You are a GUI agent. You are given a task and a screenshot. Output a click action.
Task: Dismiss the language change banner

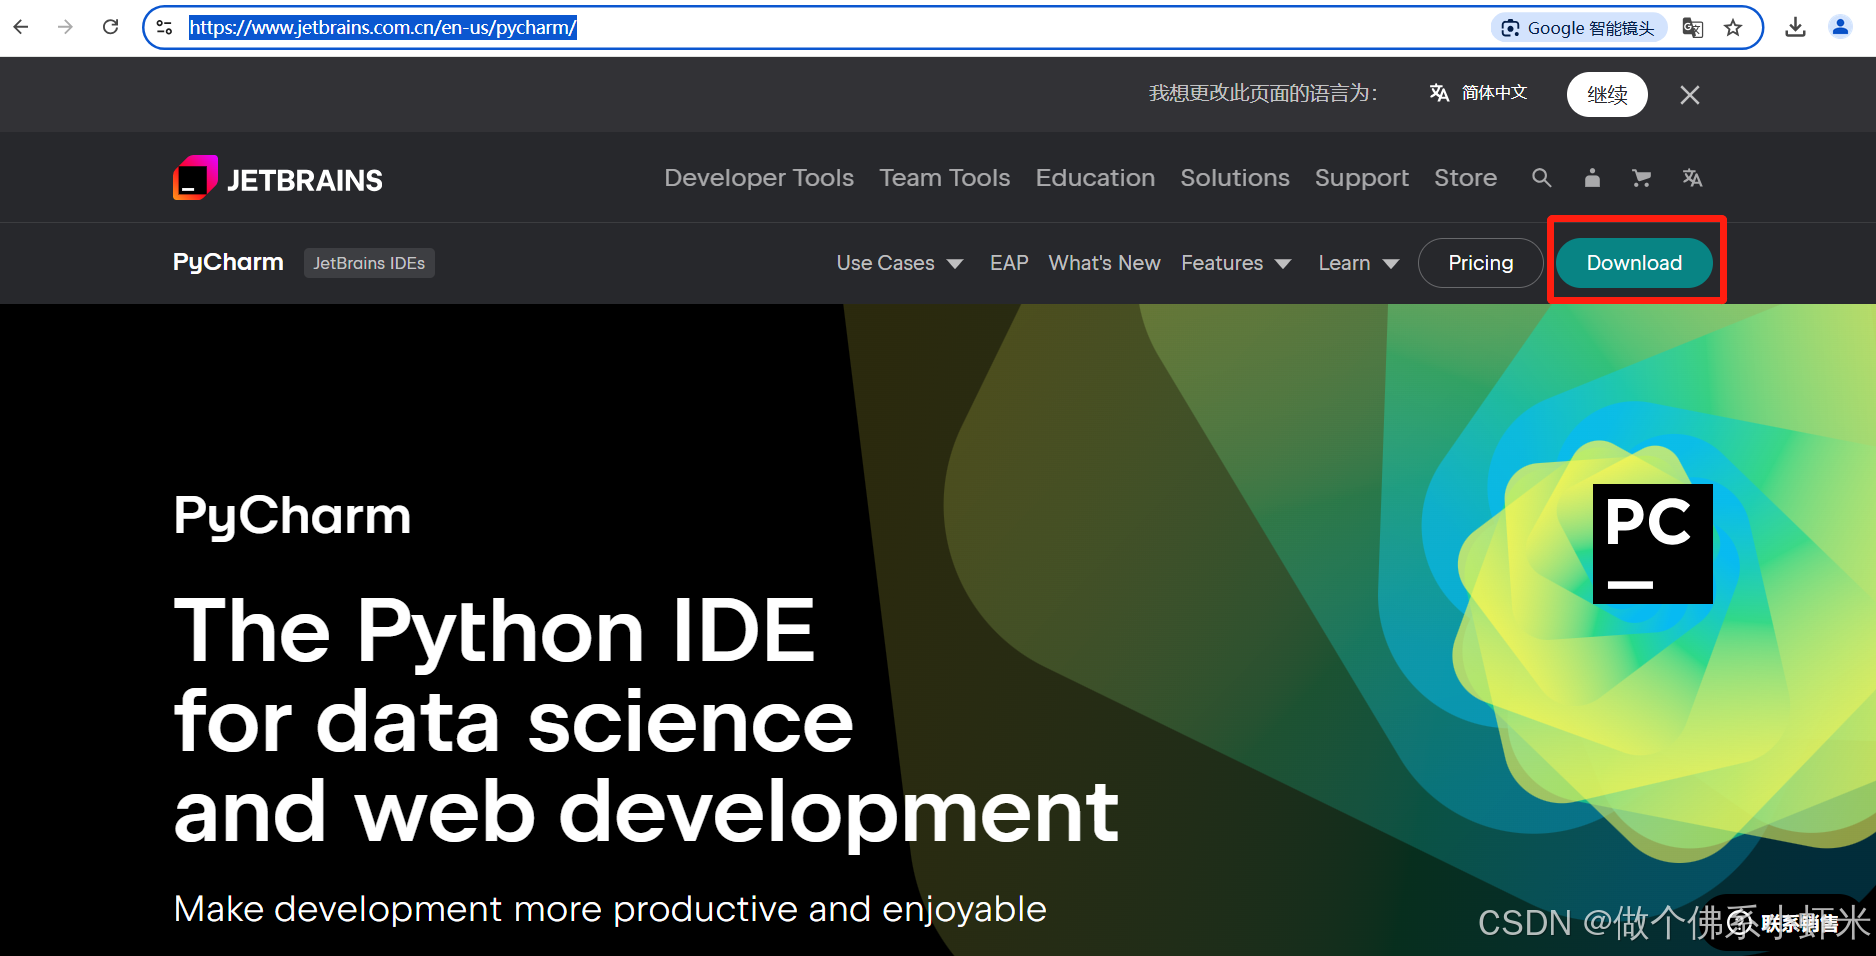click(1690, 95)
